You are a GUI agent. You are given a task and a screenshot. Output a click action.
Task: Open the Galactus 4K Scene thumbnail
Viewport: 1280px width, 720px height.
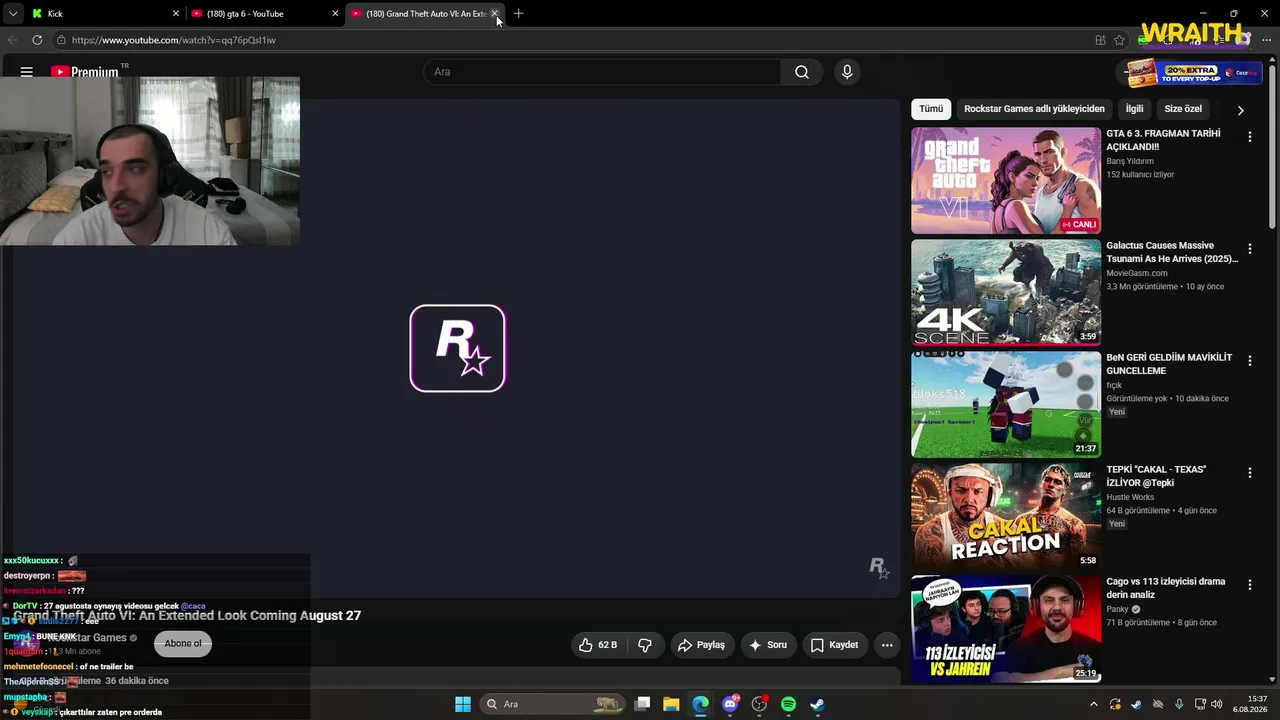1005,292
